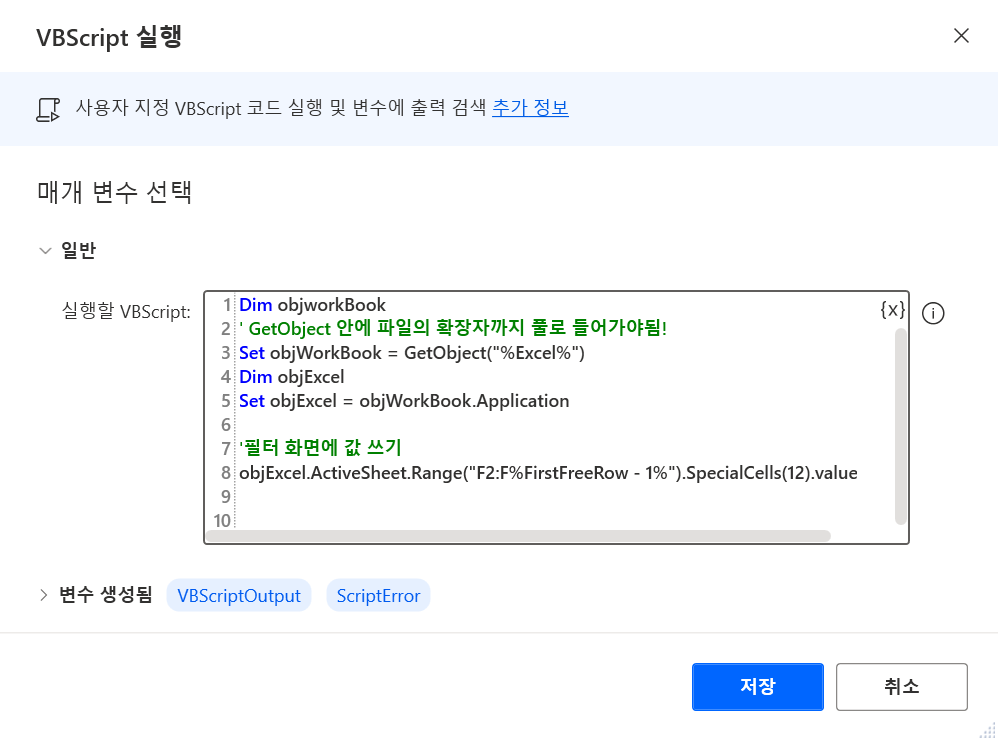
Task: Click the dialog resize grip corner
Action: [x=987, y=730]
